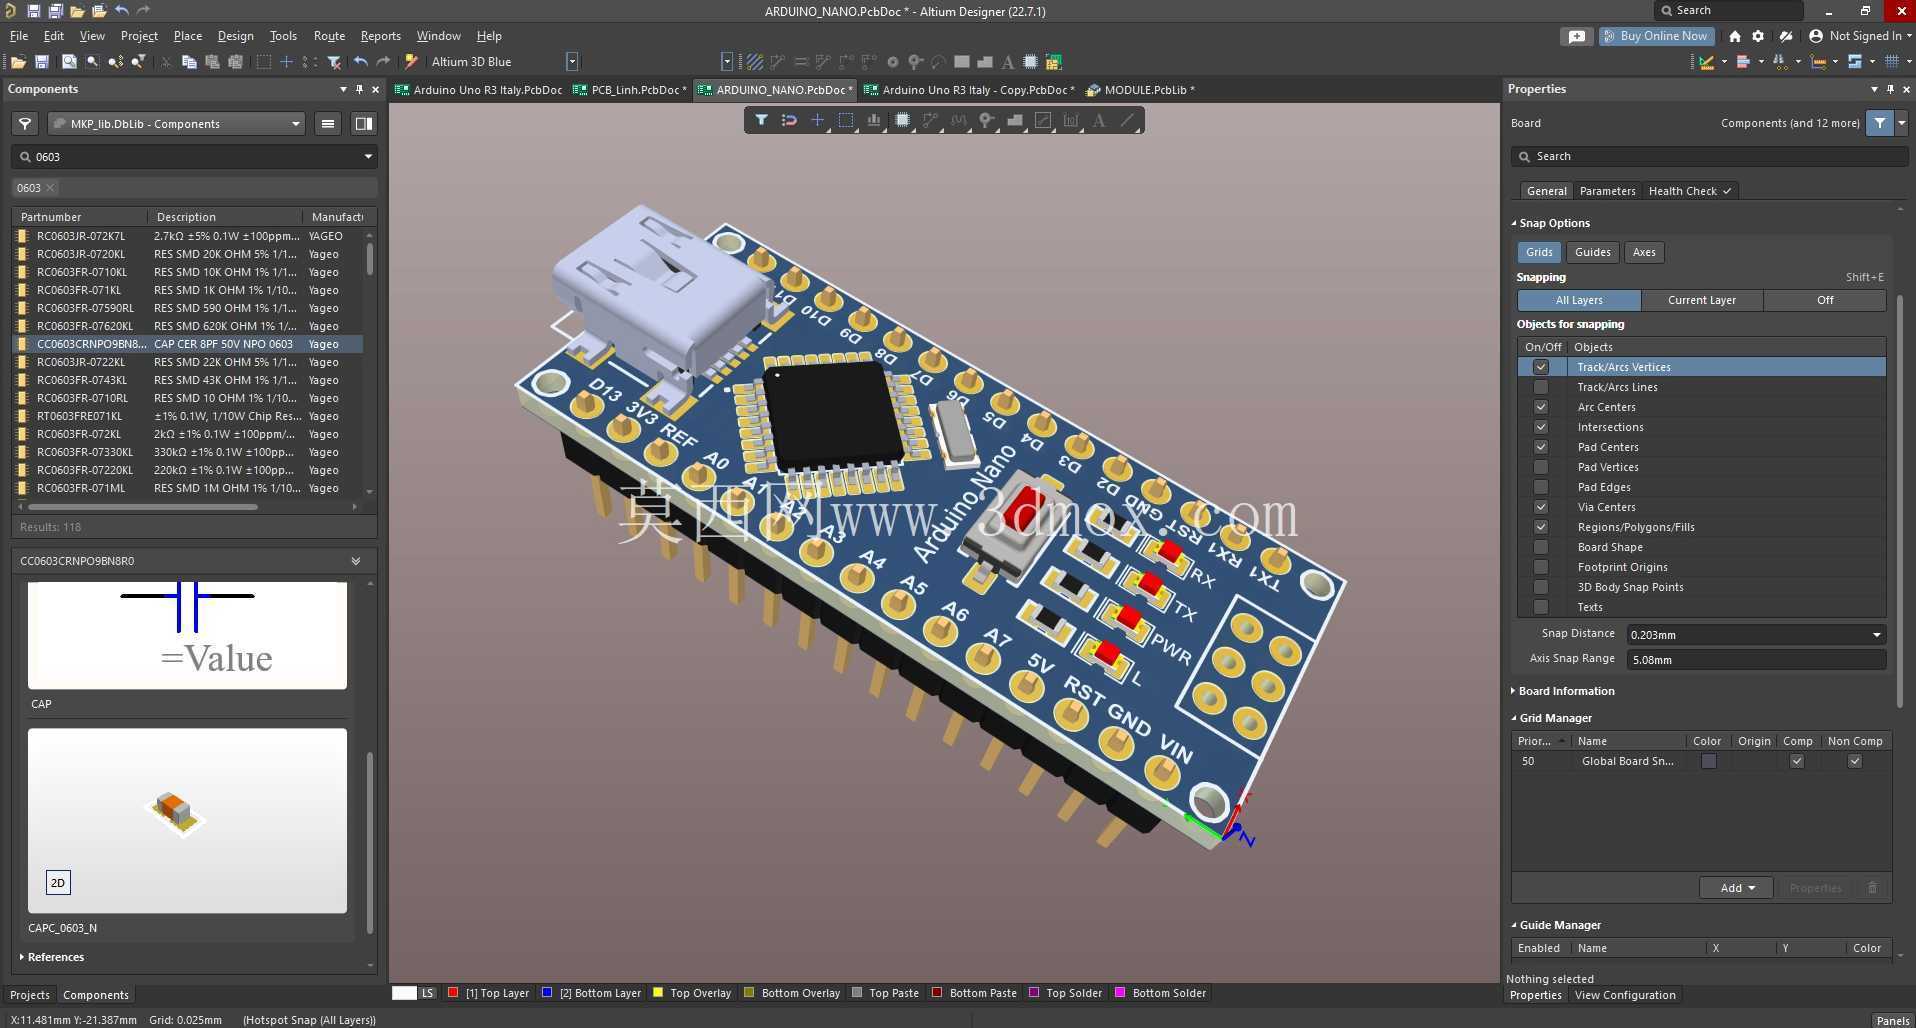Viewport: 1916px width, 1028px height.
Task: Open the settings gear icon
Action: coord(1758,36)
